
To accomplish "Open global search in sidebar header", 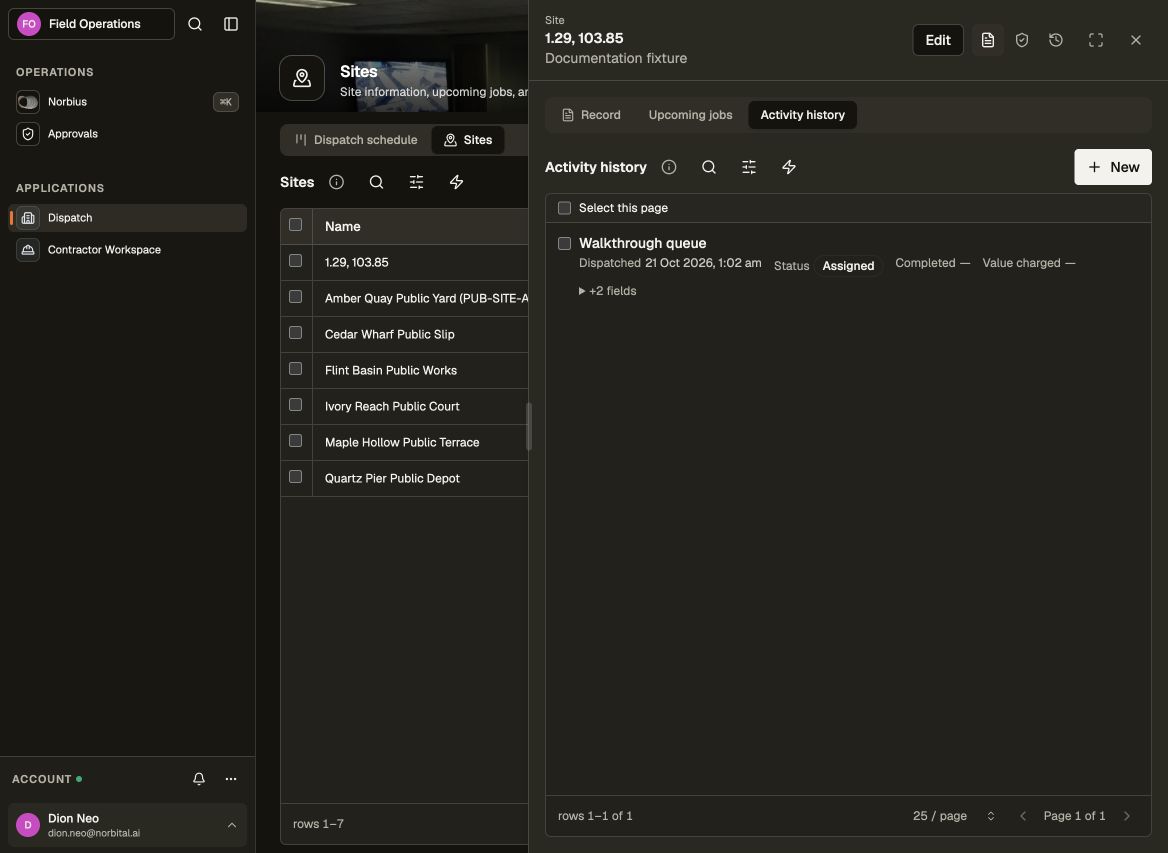I will click(194, 24).
